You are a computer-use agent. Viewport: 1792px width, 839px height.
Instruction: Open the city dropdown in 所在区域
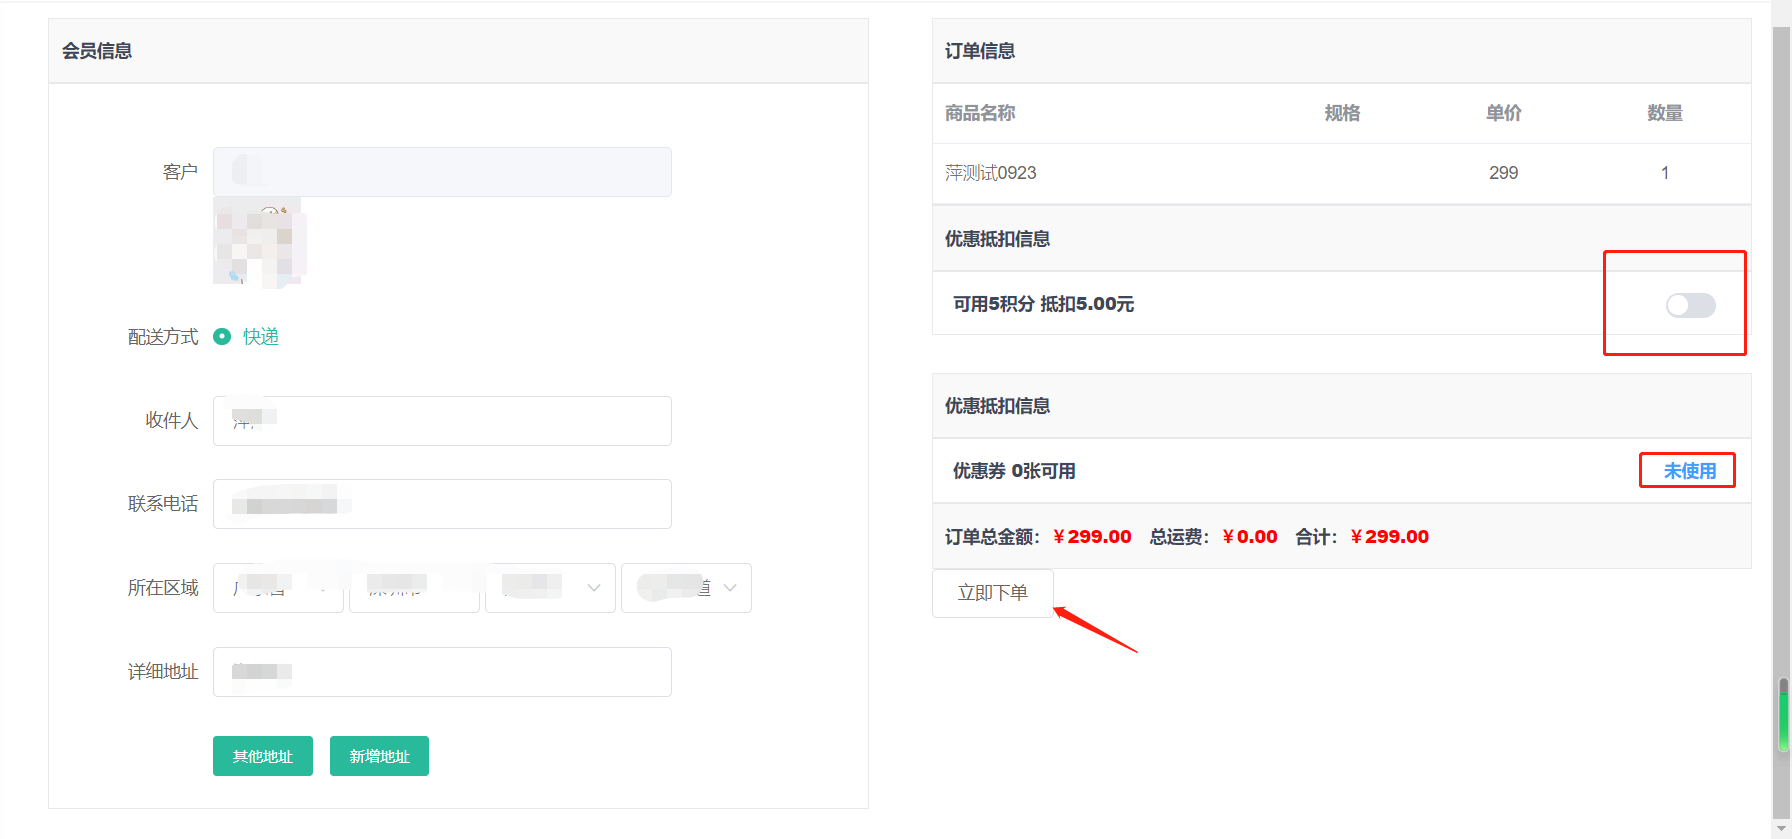tap(414, 588)
